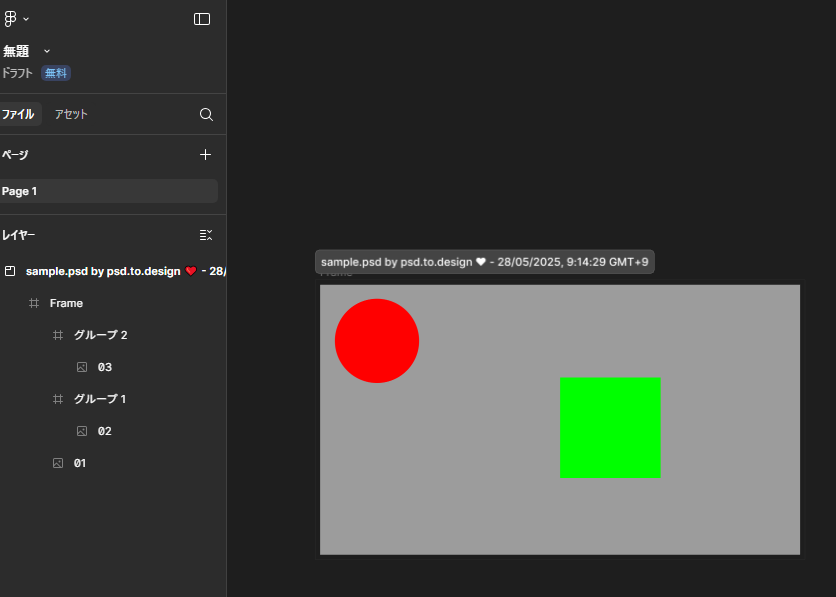Click the image icon beside layer 01

(58, 463)
